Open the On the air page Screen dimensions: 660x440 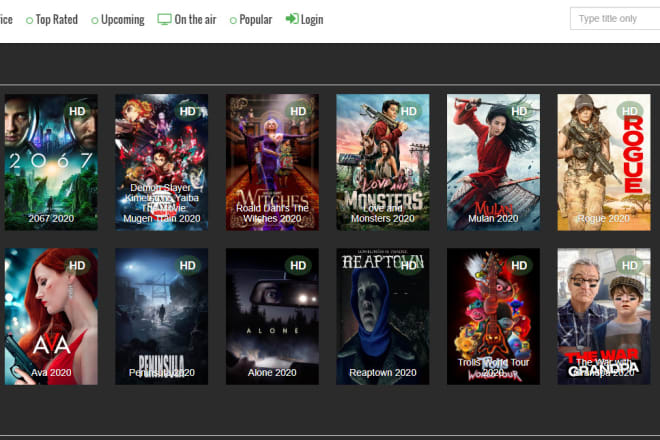(195, 19)
